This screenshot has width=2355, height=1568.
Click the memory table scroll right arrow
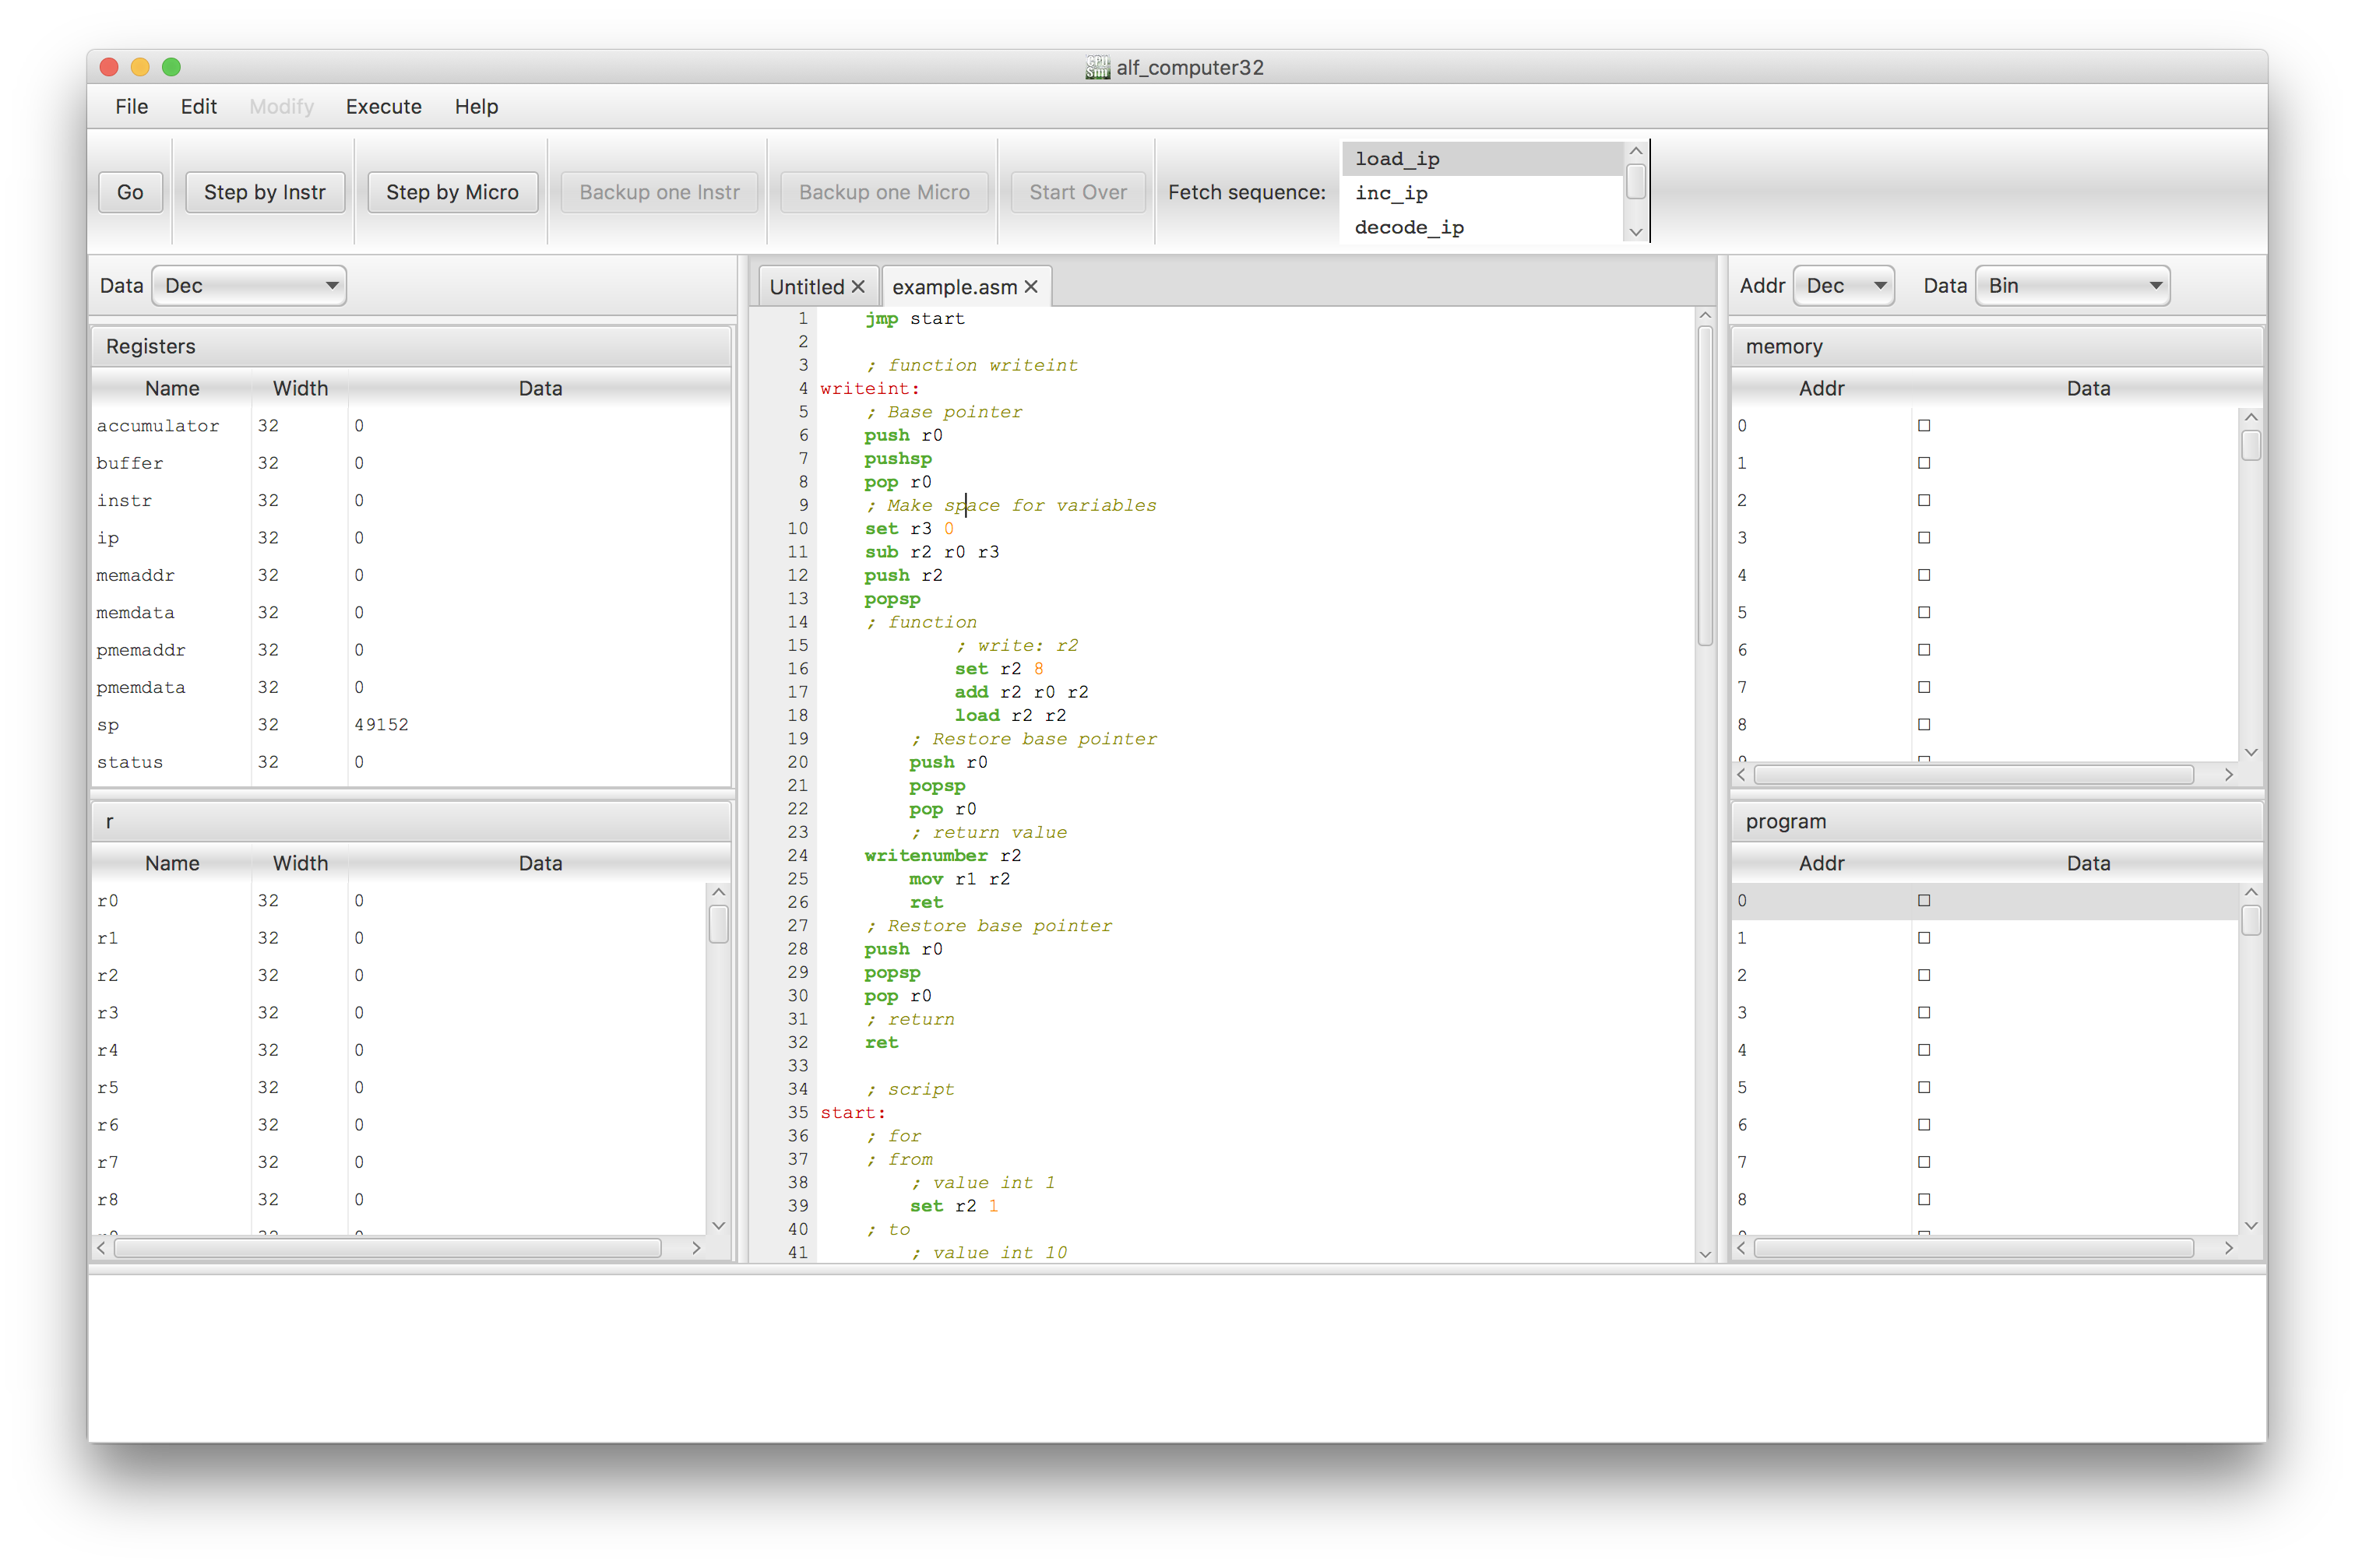2229,775
